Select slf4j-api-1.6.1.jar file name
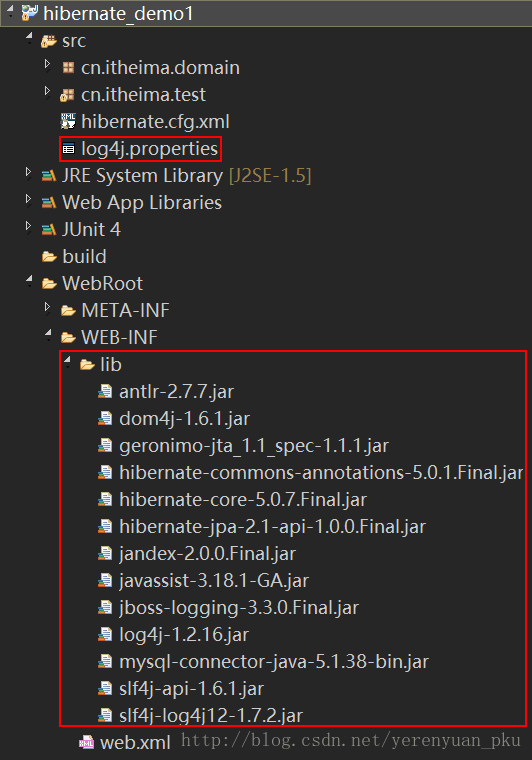The height and width of the screenshot is (760, 532). click(x=191, y=689)
